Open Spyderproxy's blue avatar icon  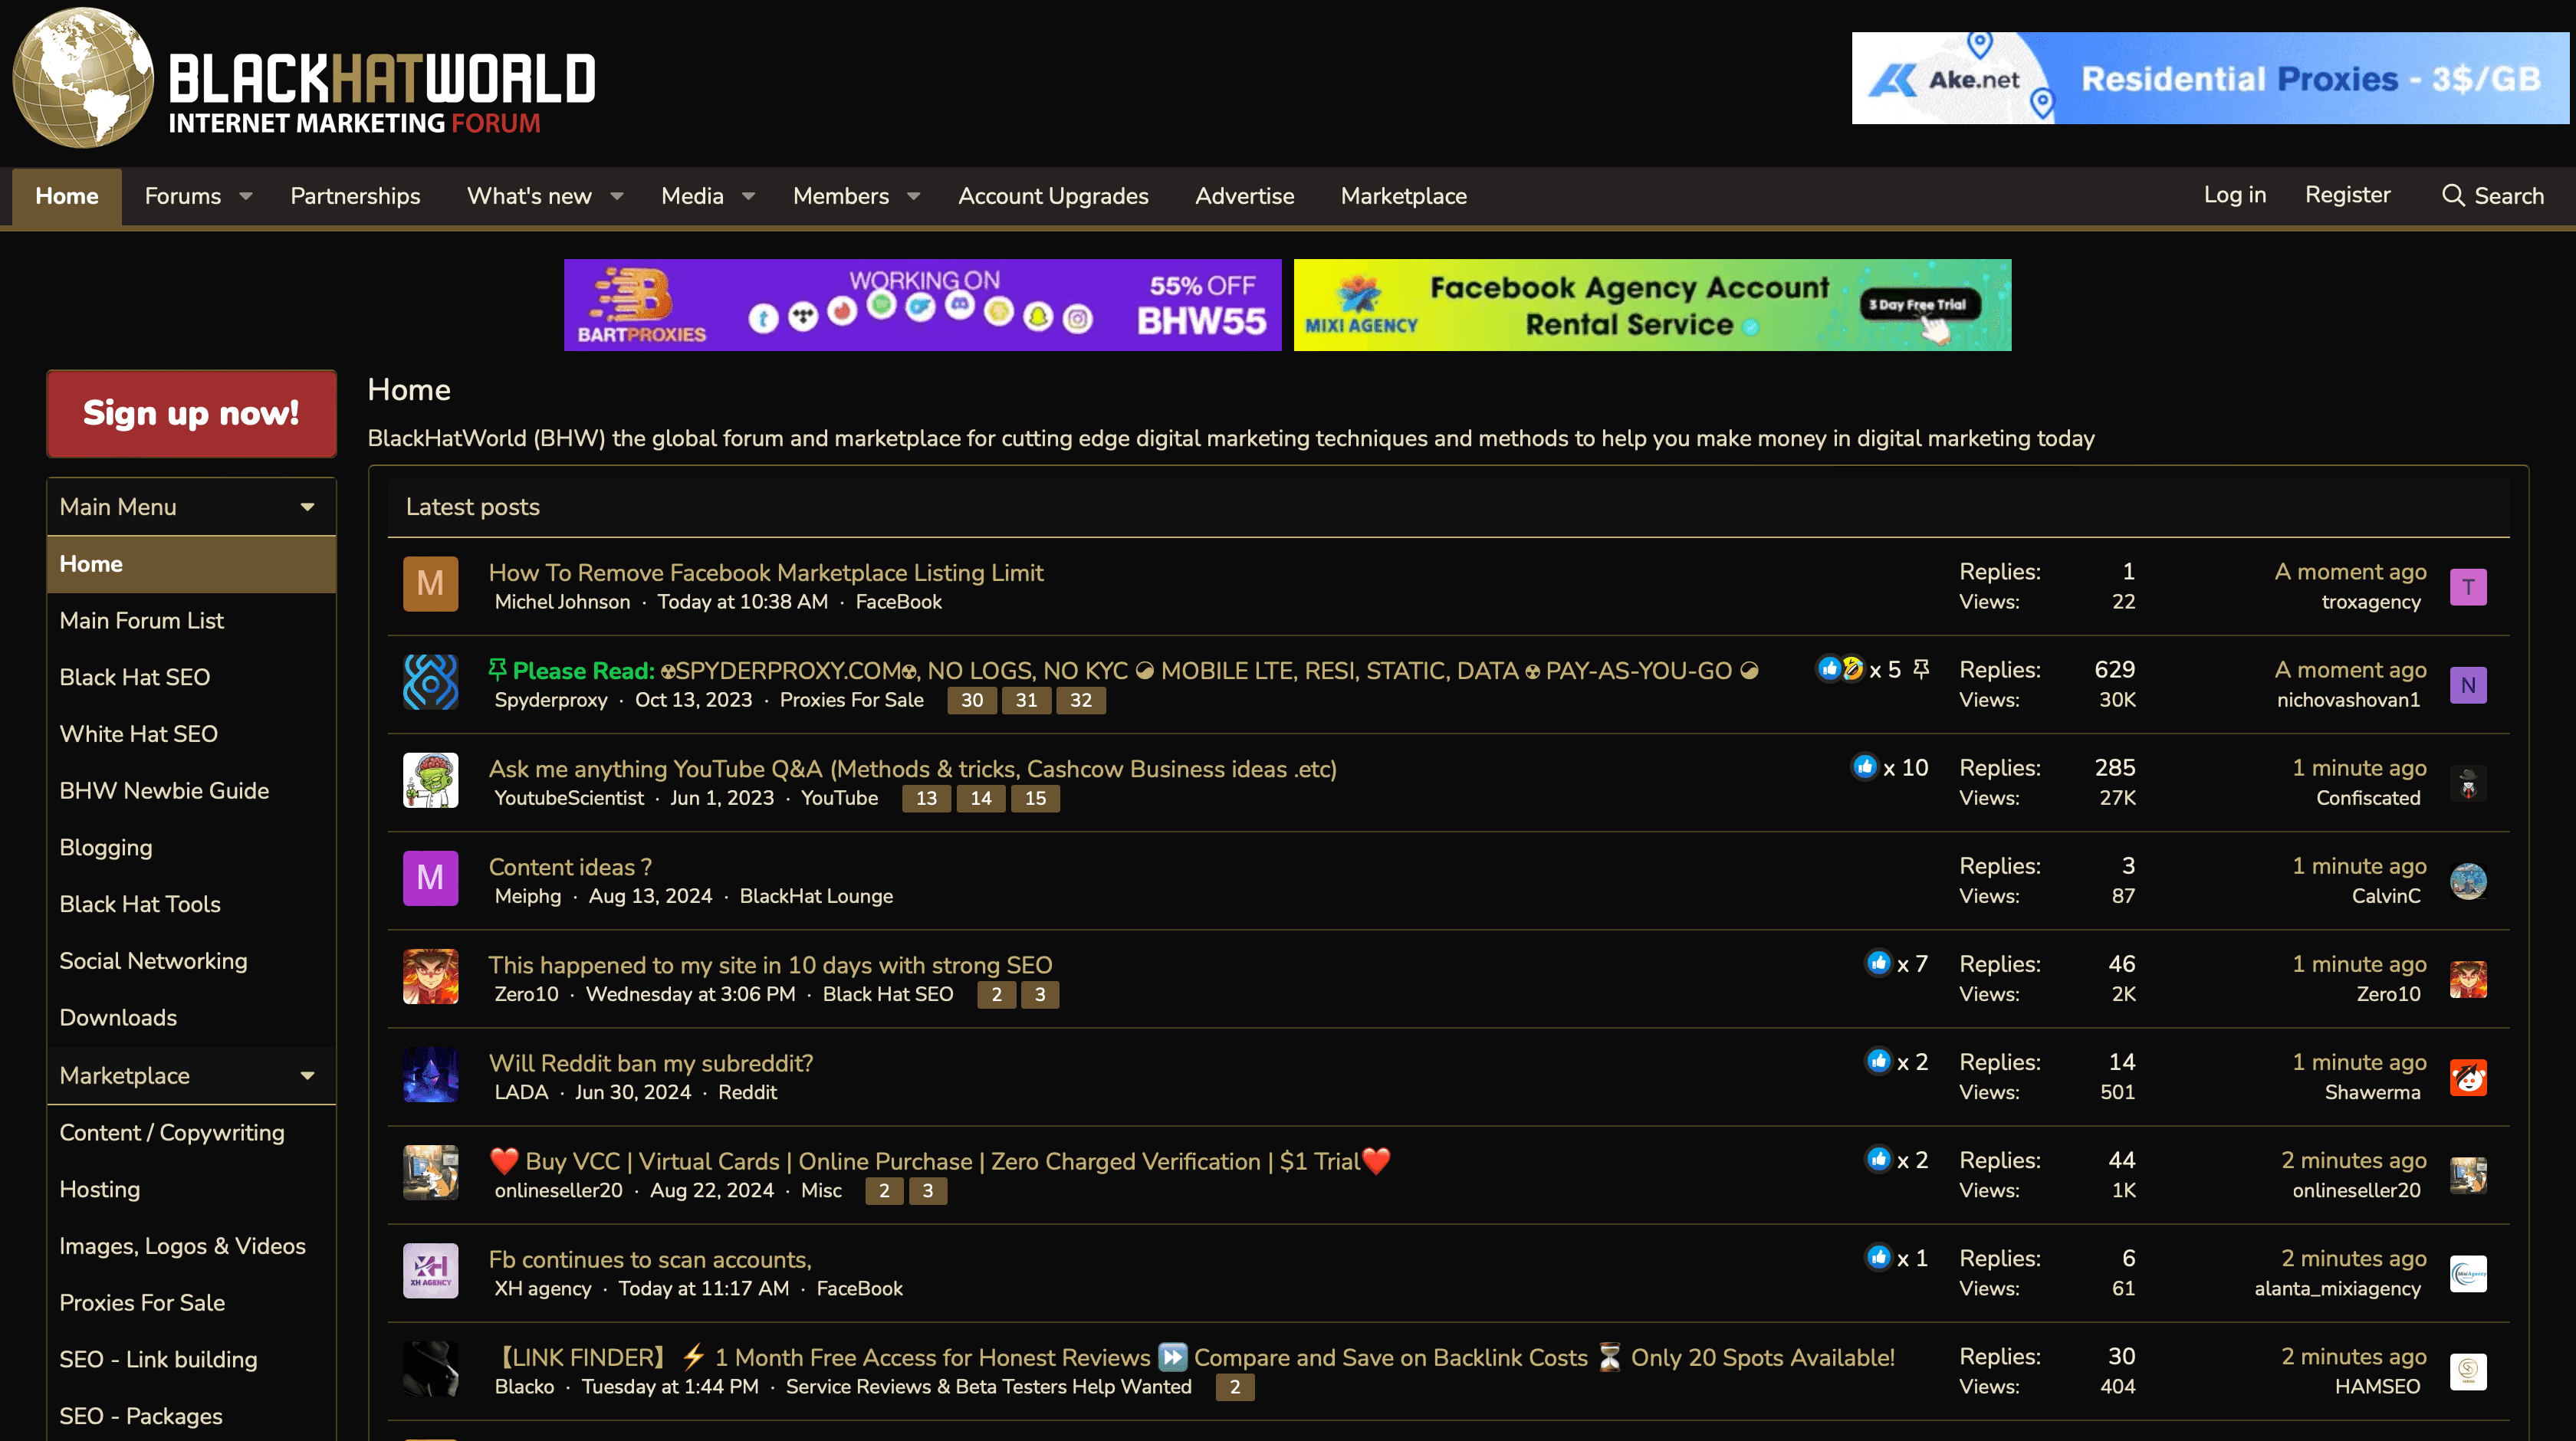coord(430,682)
